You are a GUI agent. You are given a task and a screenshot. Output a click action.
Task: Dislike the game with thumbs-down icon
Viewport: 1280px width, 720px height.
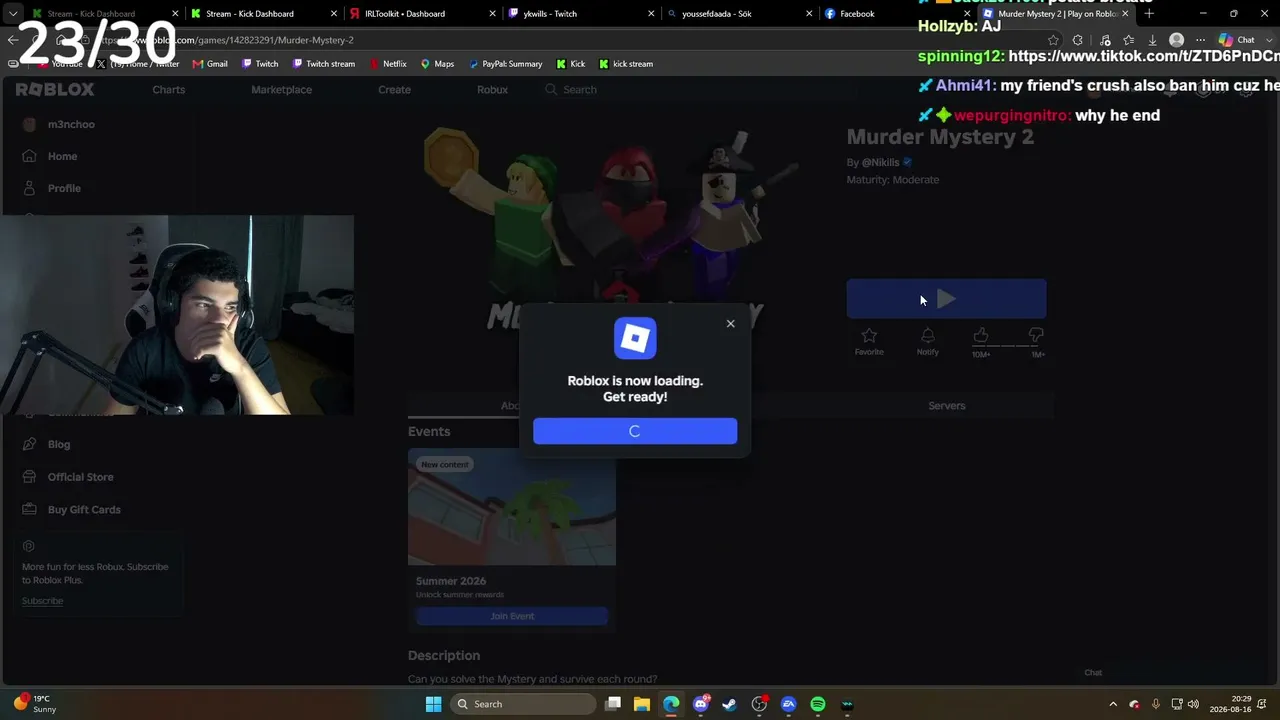(x=1036, y=336)
